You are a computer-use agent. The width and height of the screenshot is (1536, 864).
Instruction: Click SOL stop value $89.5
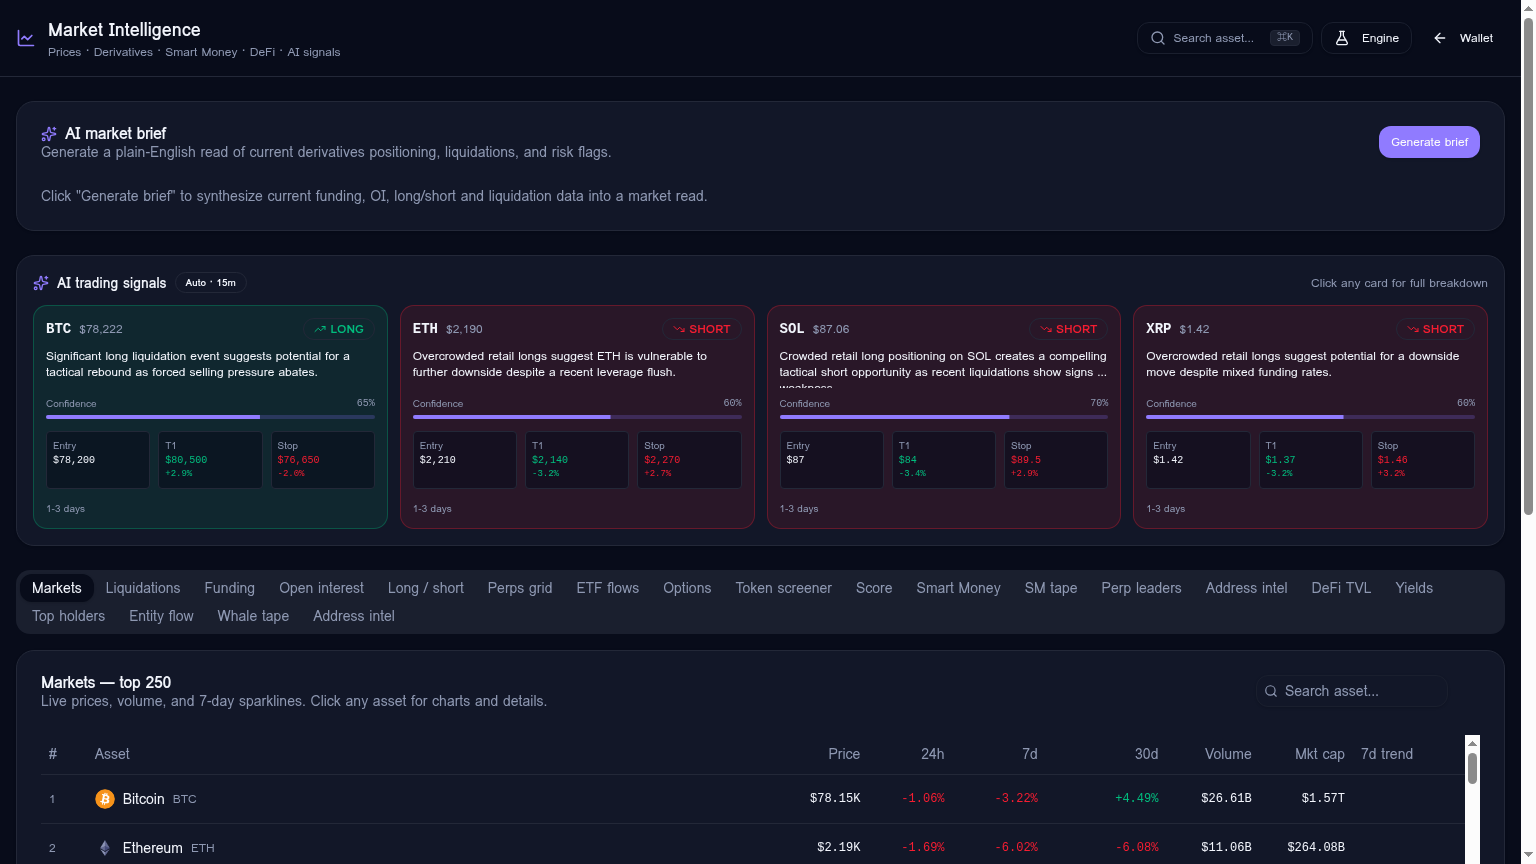pyautogui.click(x=1026, y=460)
